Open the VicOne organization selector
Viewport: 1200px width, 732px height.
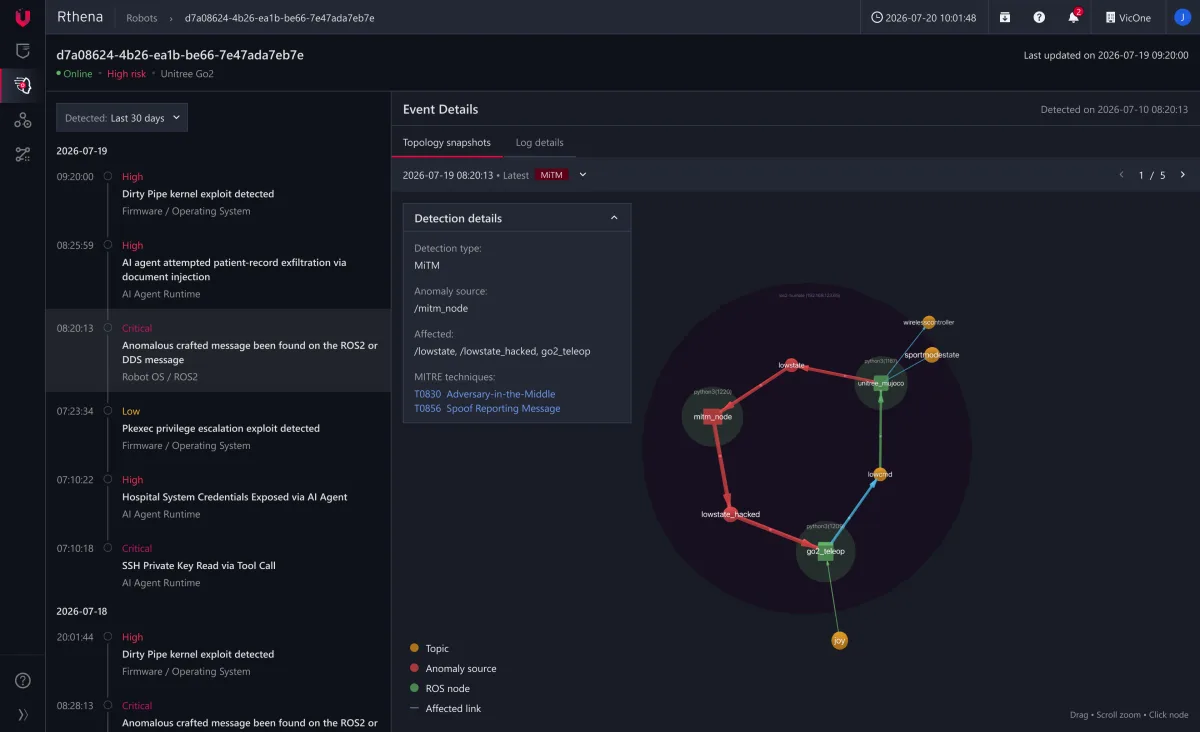pos(1128,17)
